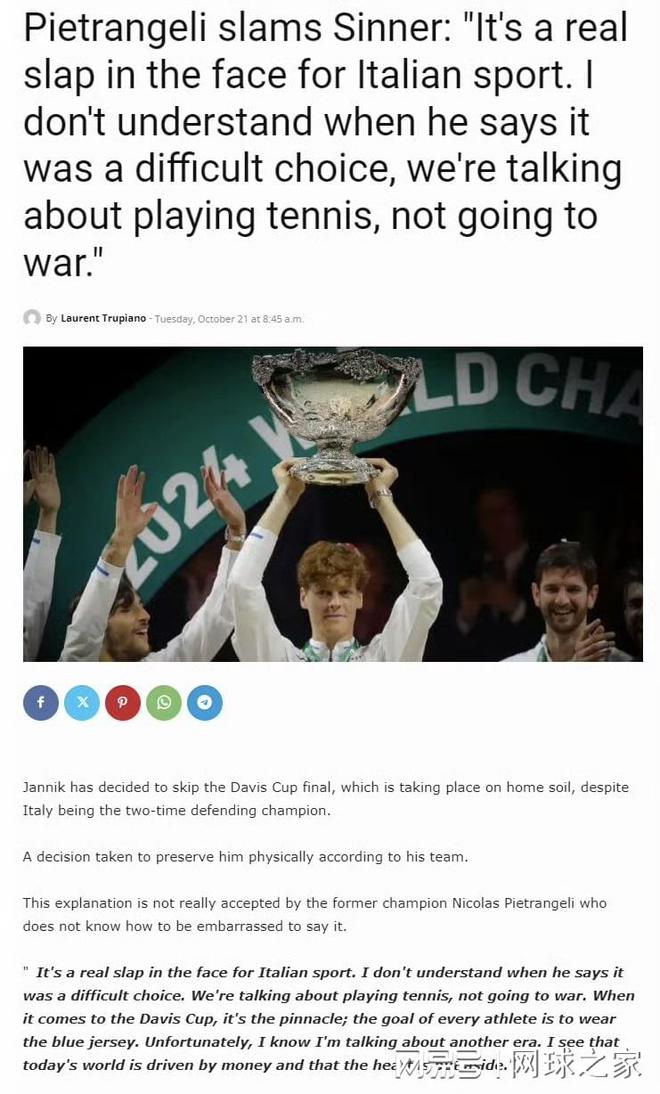Share the article via WhatsApp
This screenshot has width=660, height=1094.
(164, 703)
